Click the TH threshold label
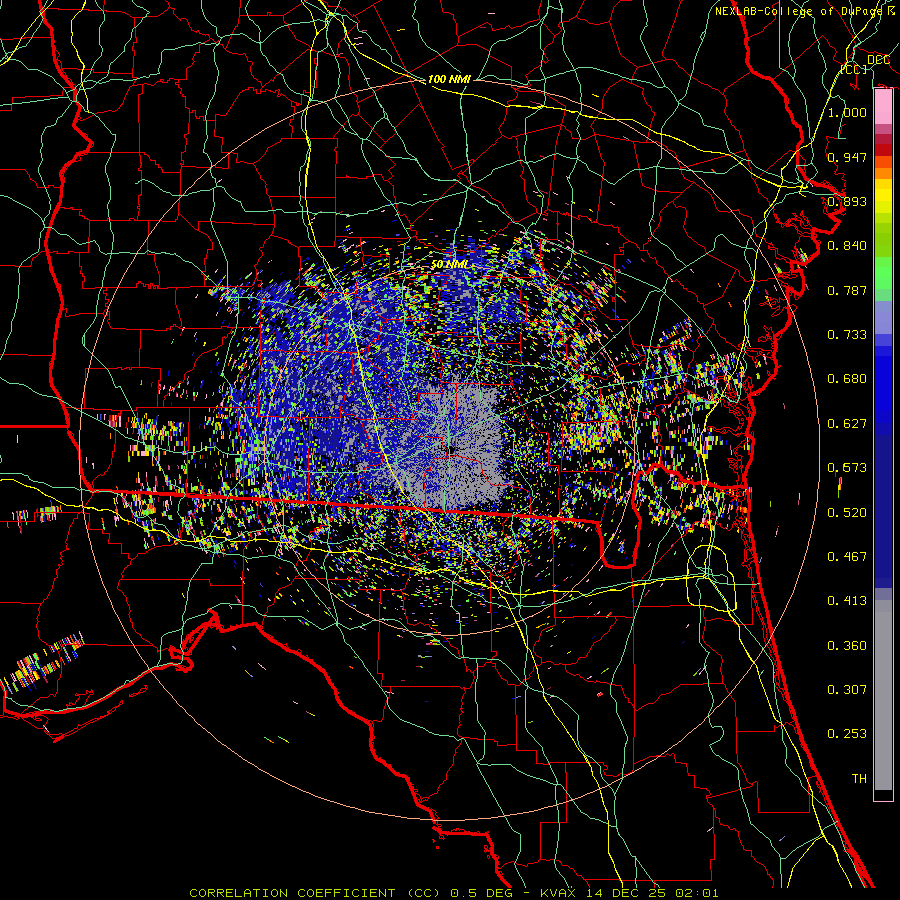 [x=859, y=779]
